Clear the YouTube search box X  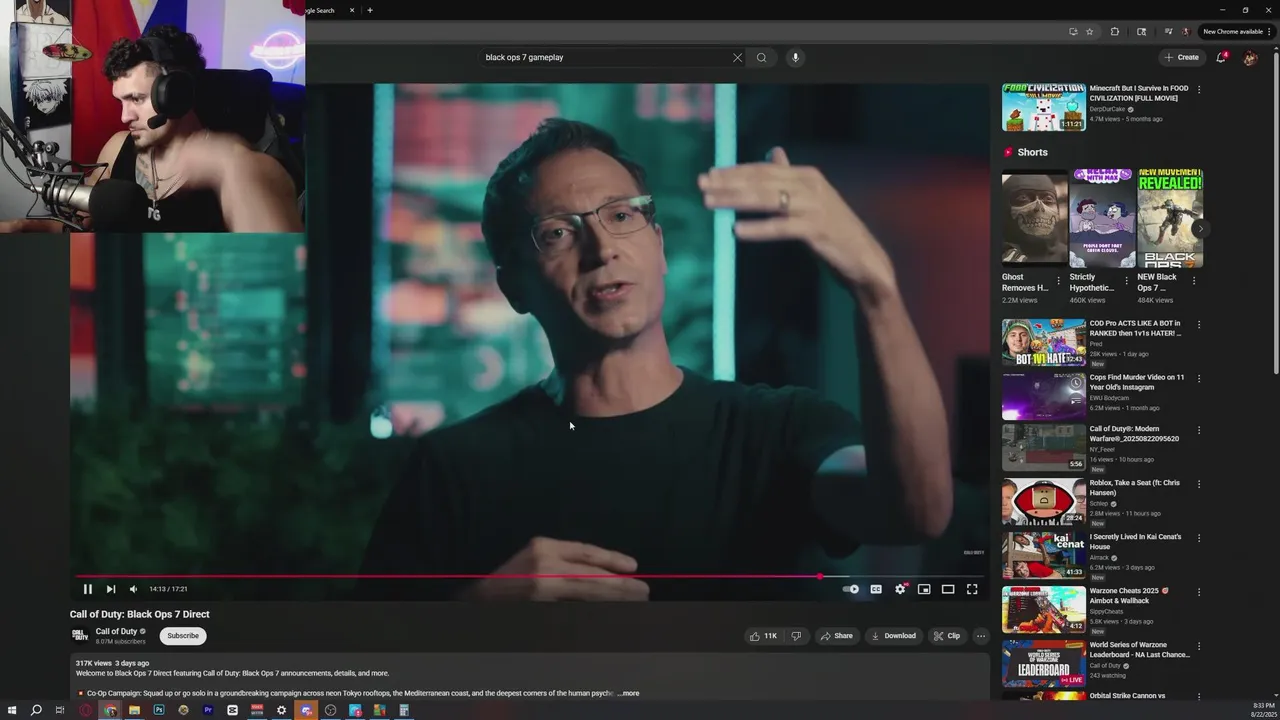(x=737, y=57)
